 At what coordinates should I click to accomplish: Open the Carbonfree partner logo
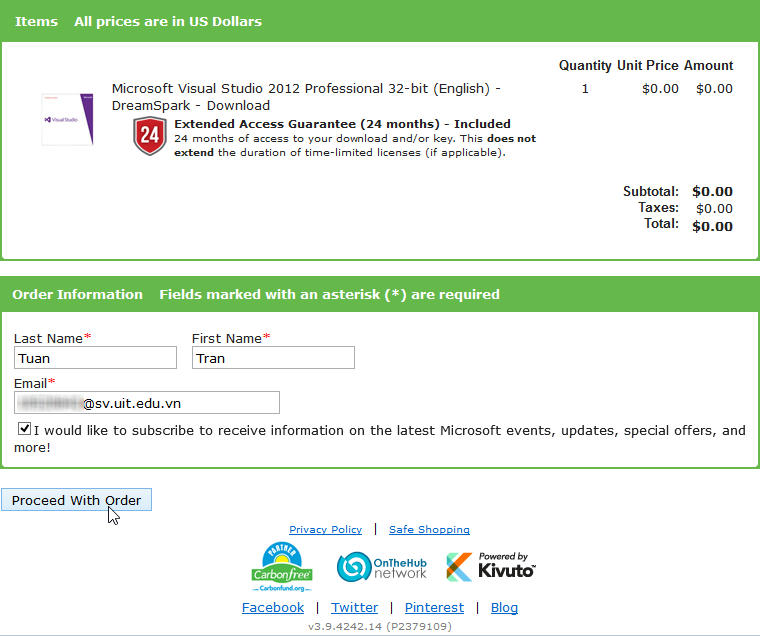[x=281, y=567]
